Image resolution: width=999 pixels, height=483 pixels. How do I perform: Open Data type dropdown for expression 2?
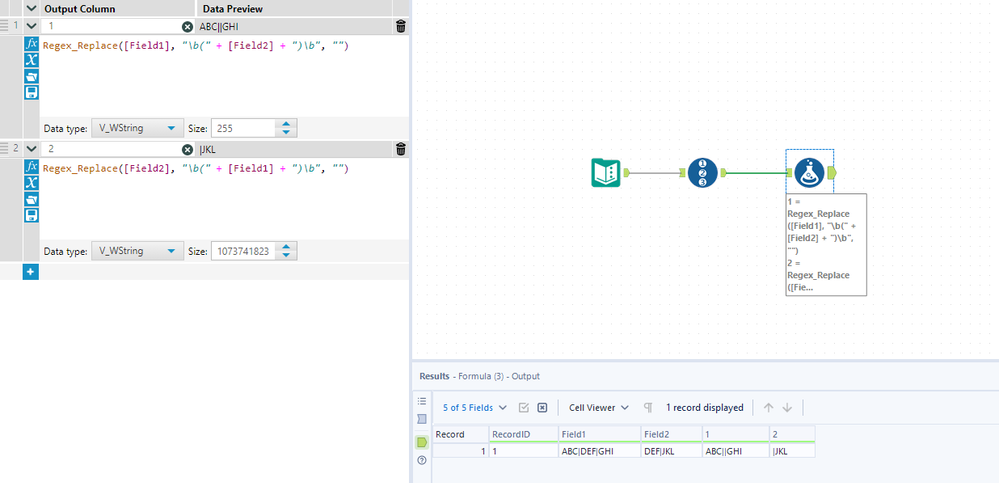[x=138, y=251]
